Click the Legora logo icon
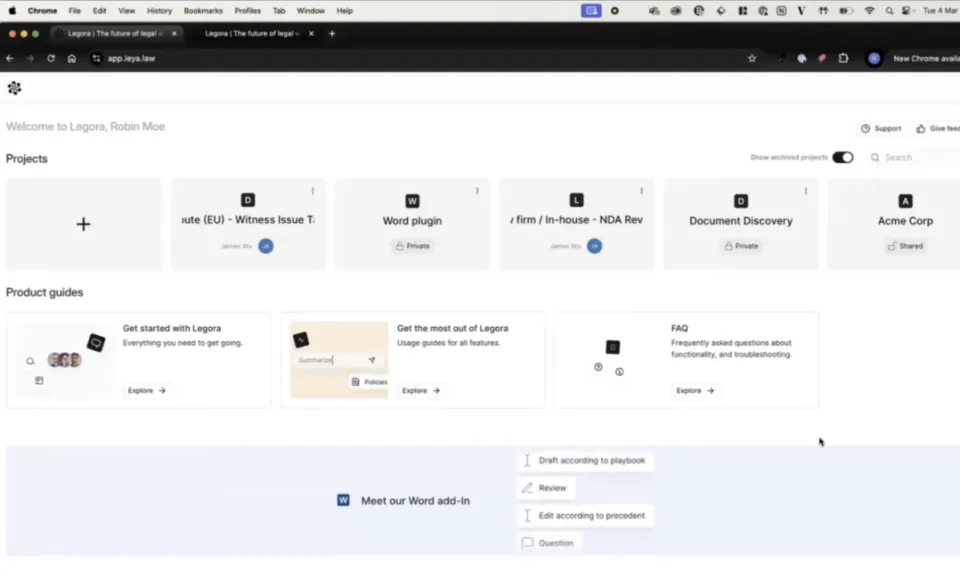This screenshot has height=572, width=960. pyautogui.click(x=14, y=88)
